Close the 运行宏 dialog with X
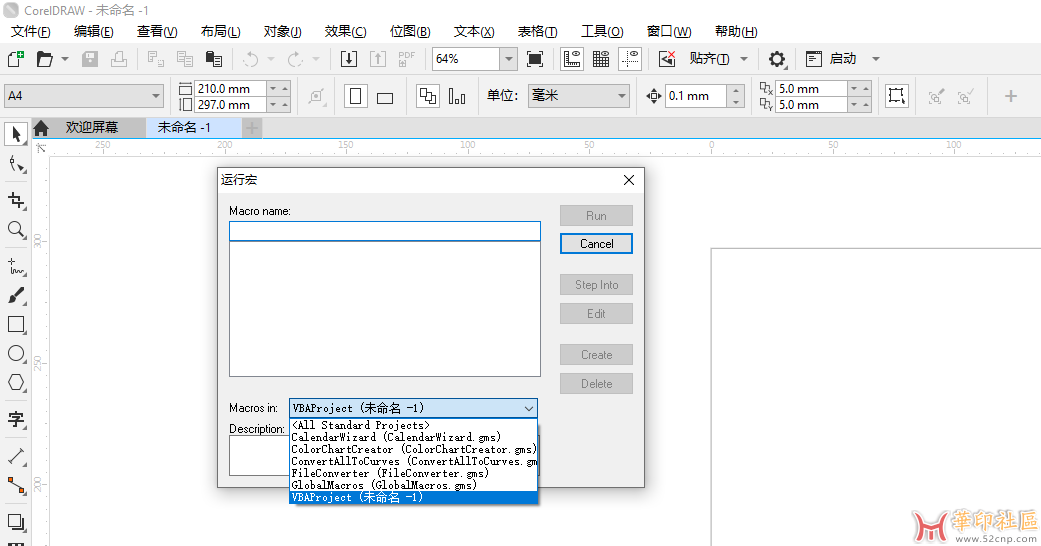The width and height of the screenshot is (1041, 546). (629, 180)
